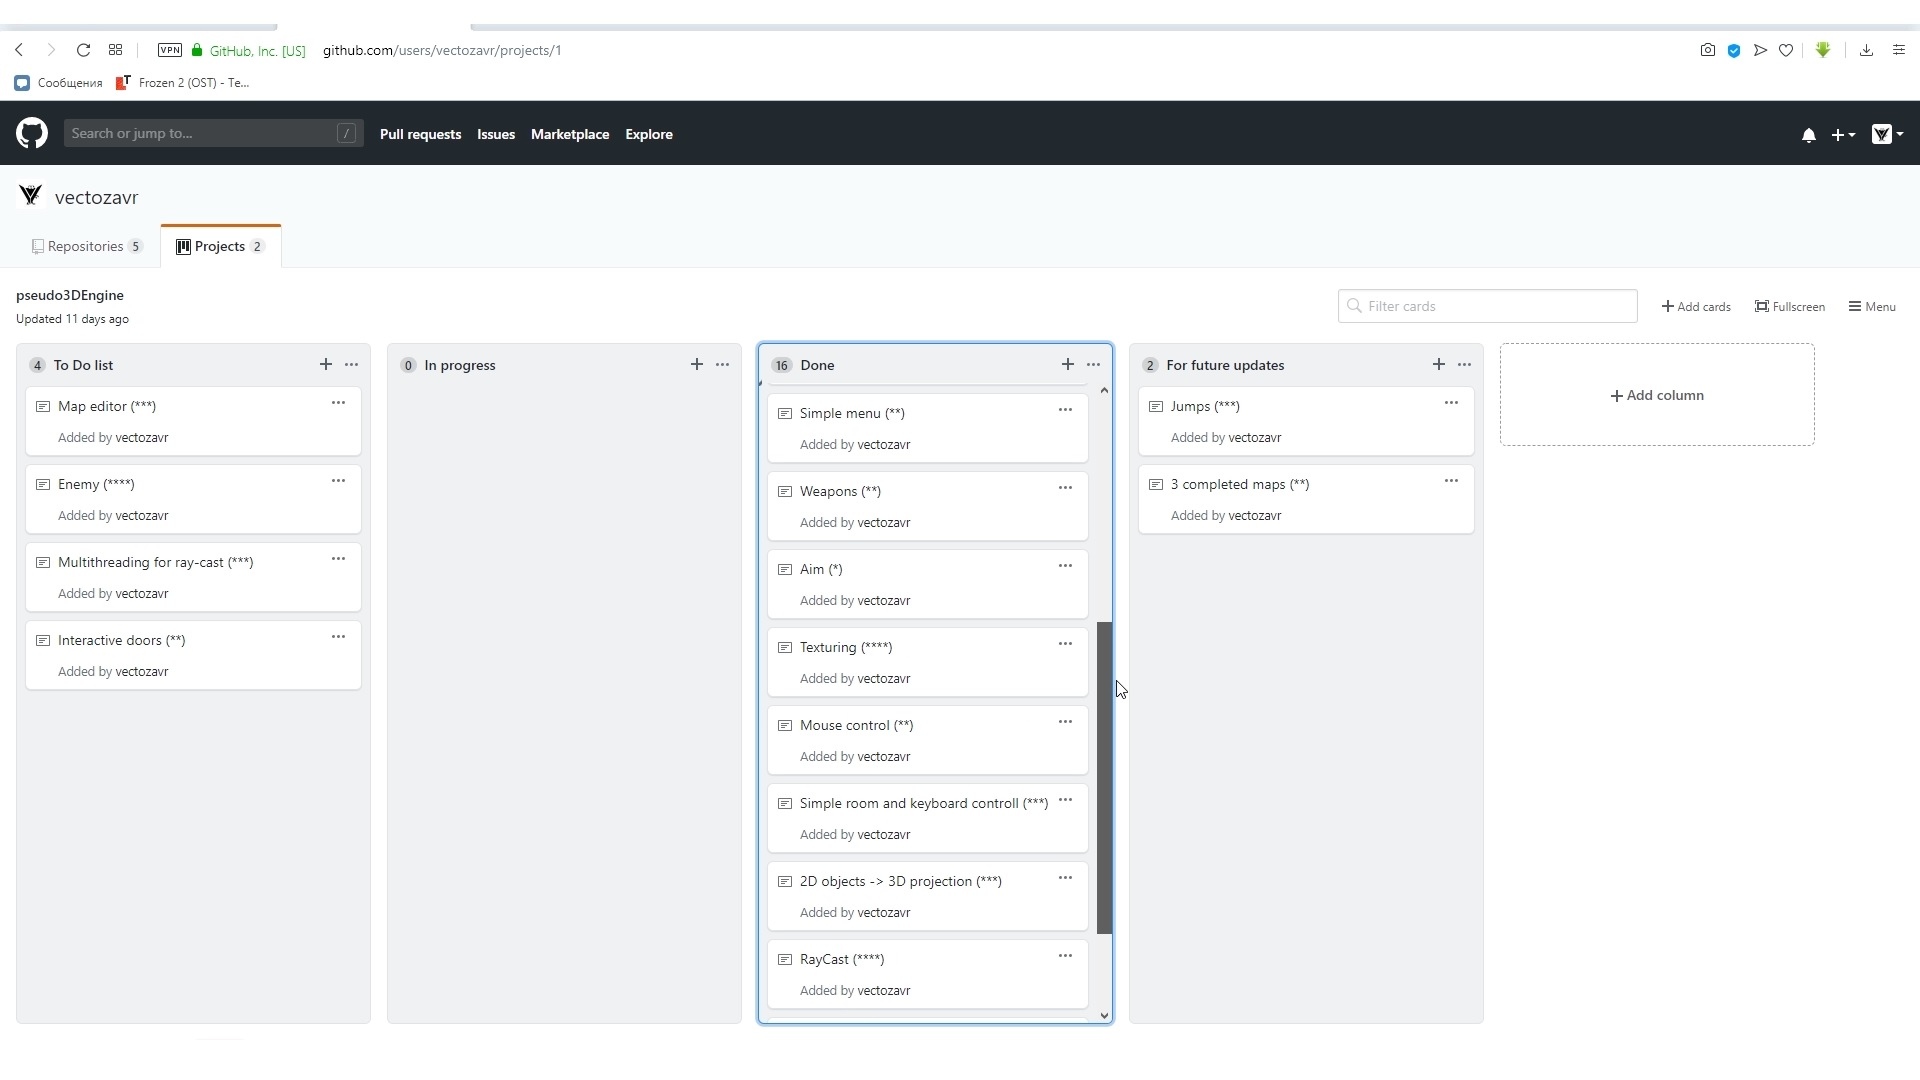Toggle the browser VPN badge
This screenshot has height=1080, width=1920.
tap(170, 50)
